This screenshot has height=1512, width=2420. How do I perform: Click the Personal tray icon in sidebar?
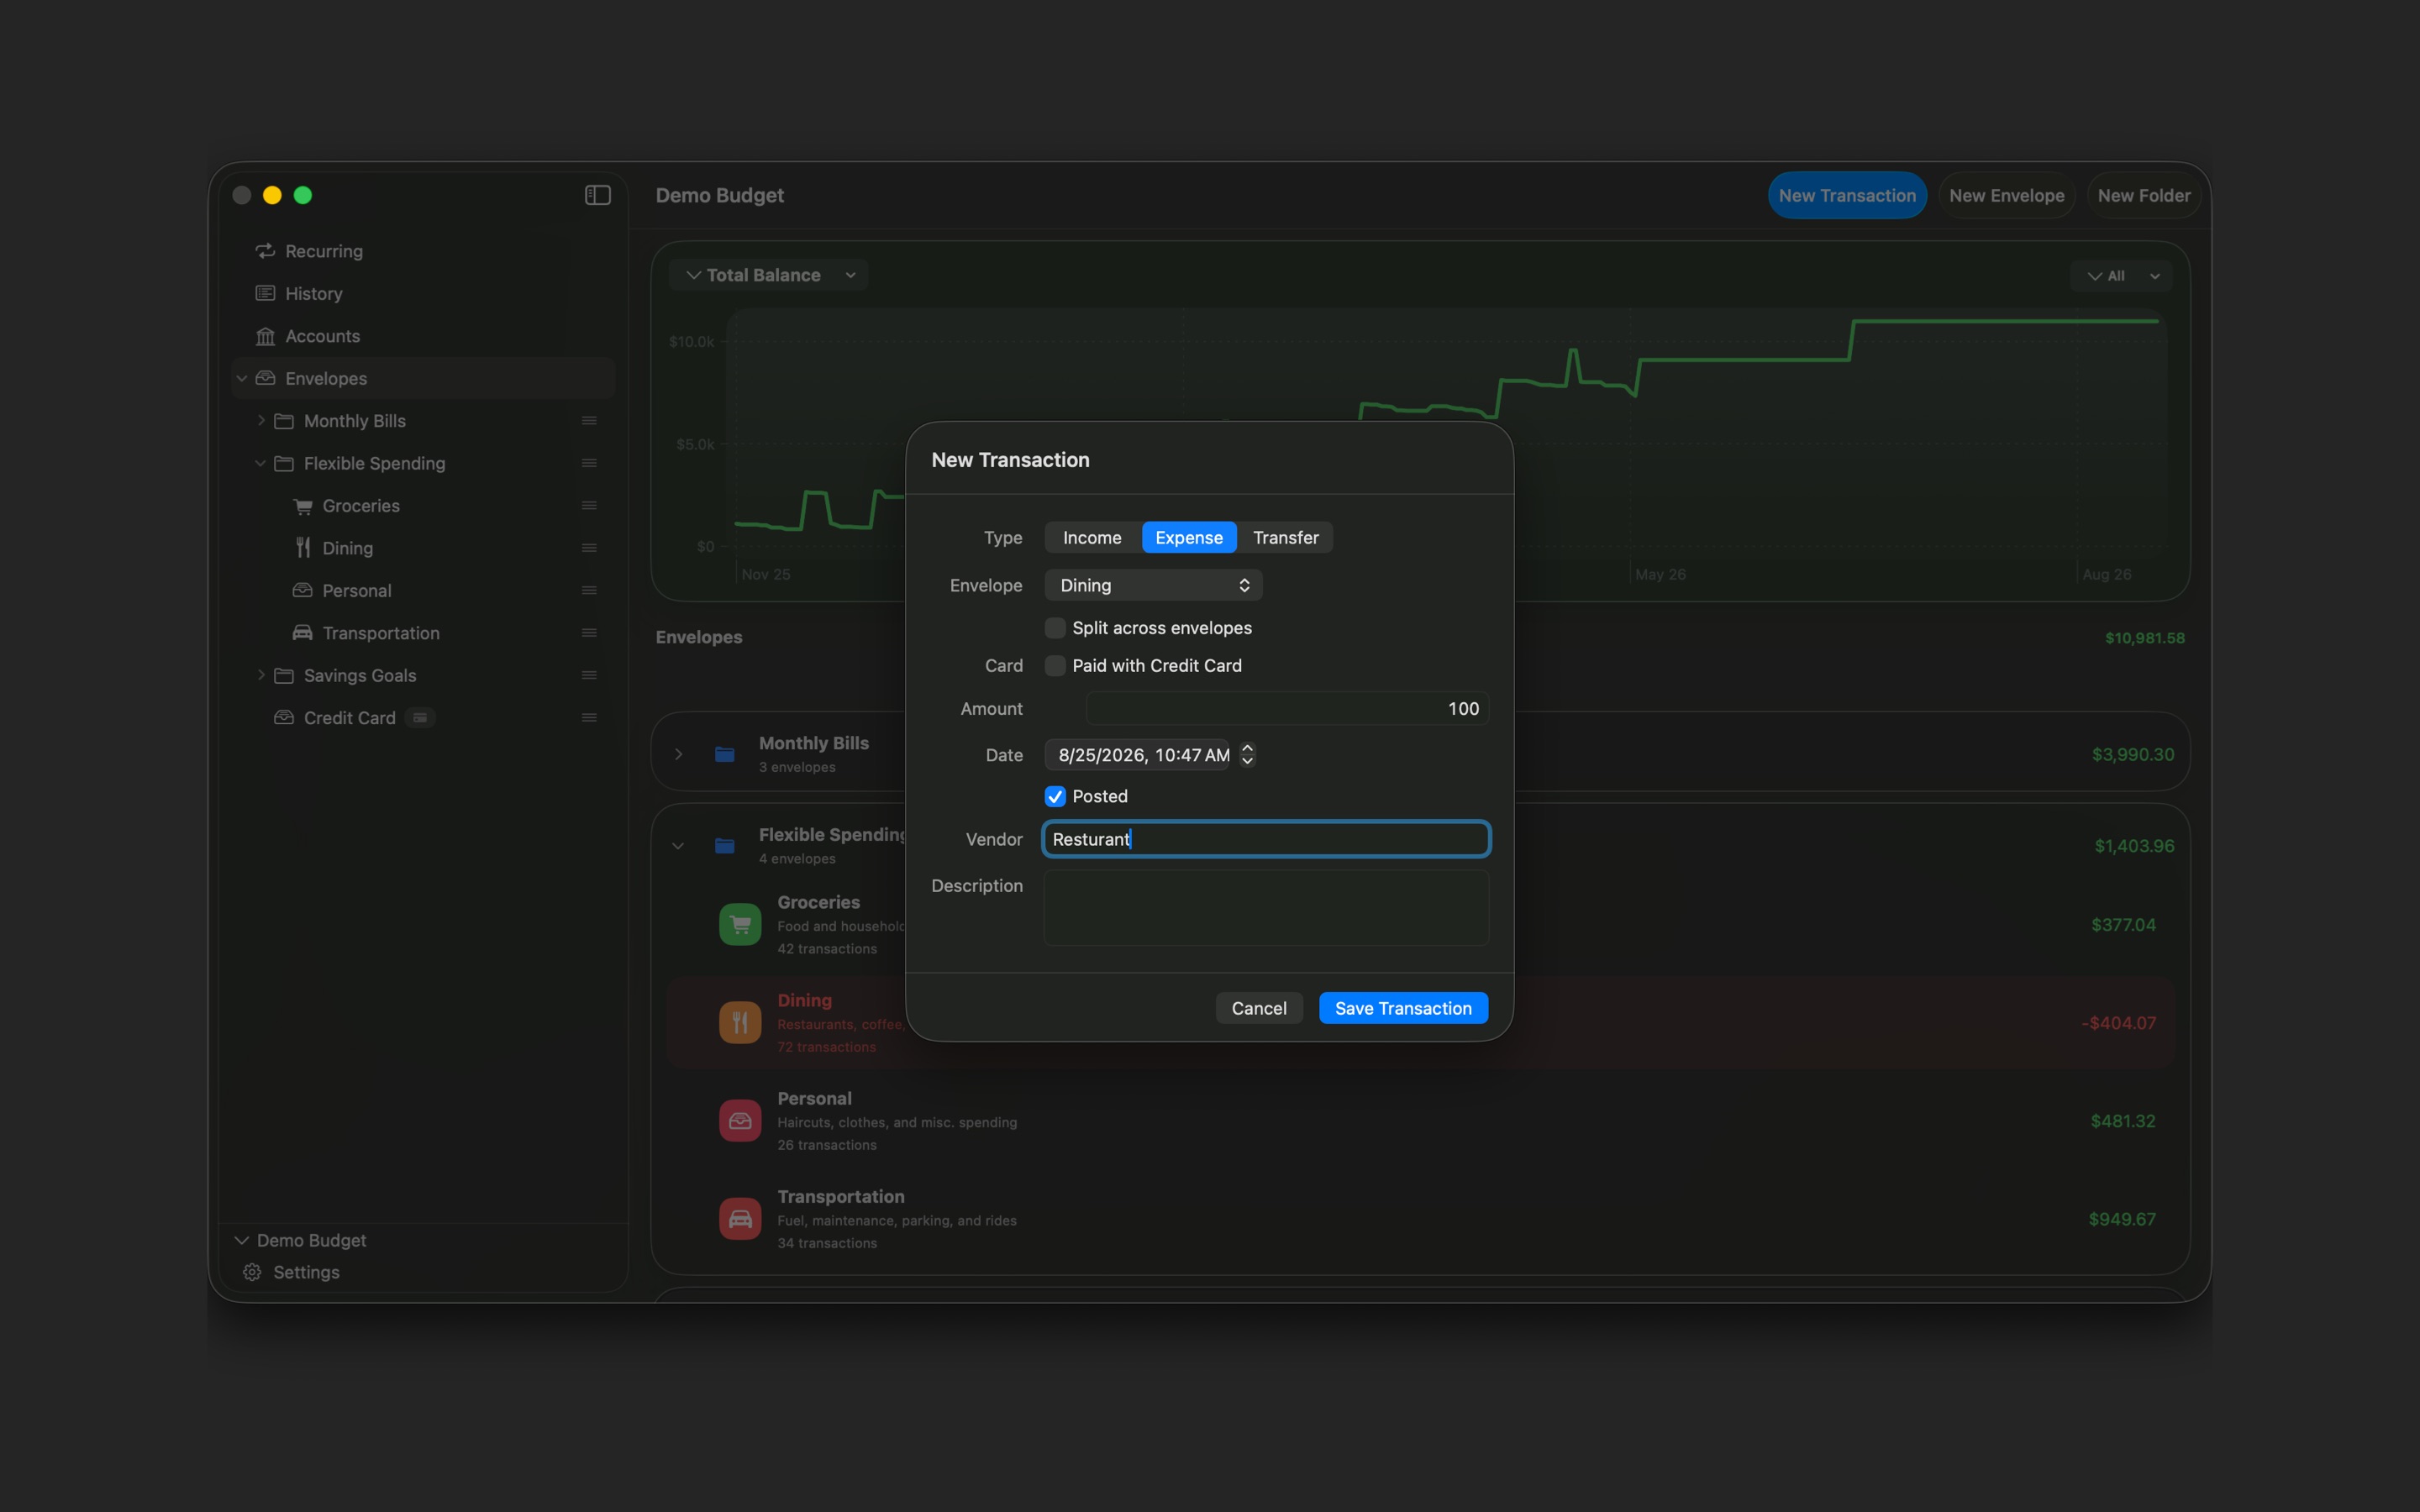click(x=302, y=590)
